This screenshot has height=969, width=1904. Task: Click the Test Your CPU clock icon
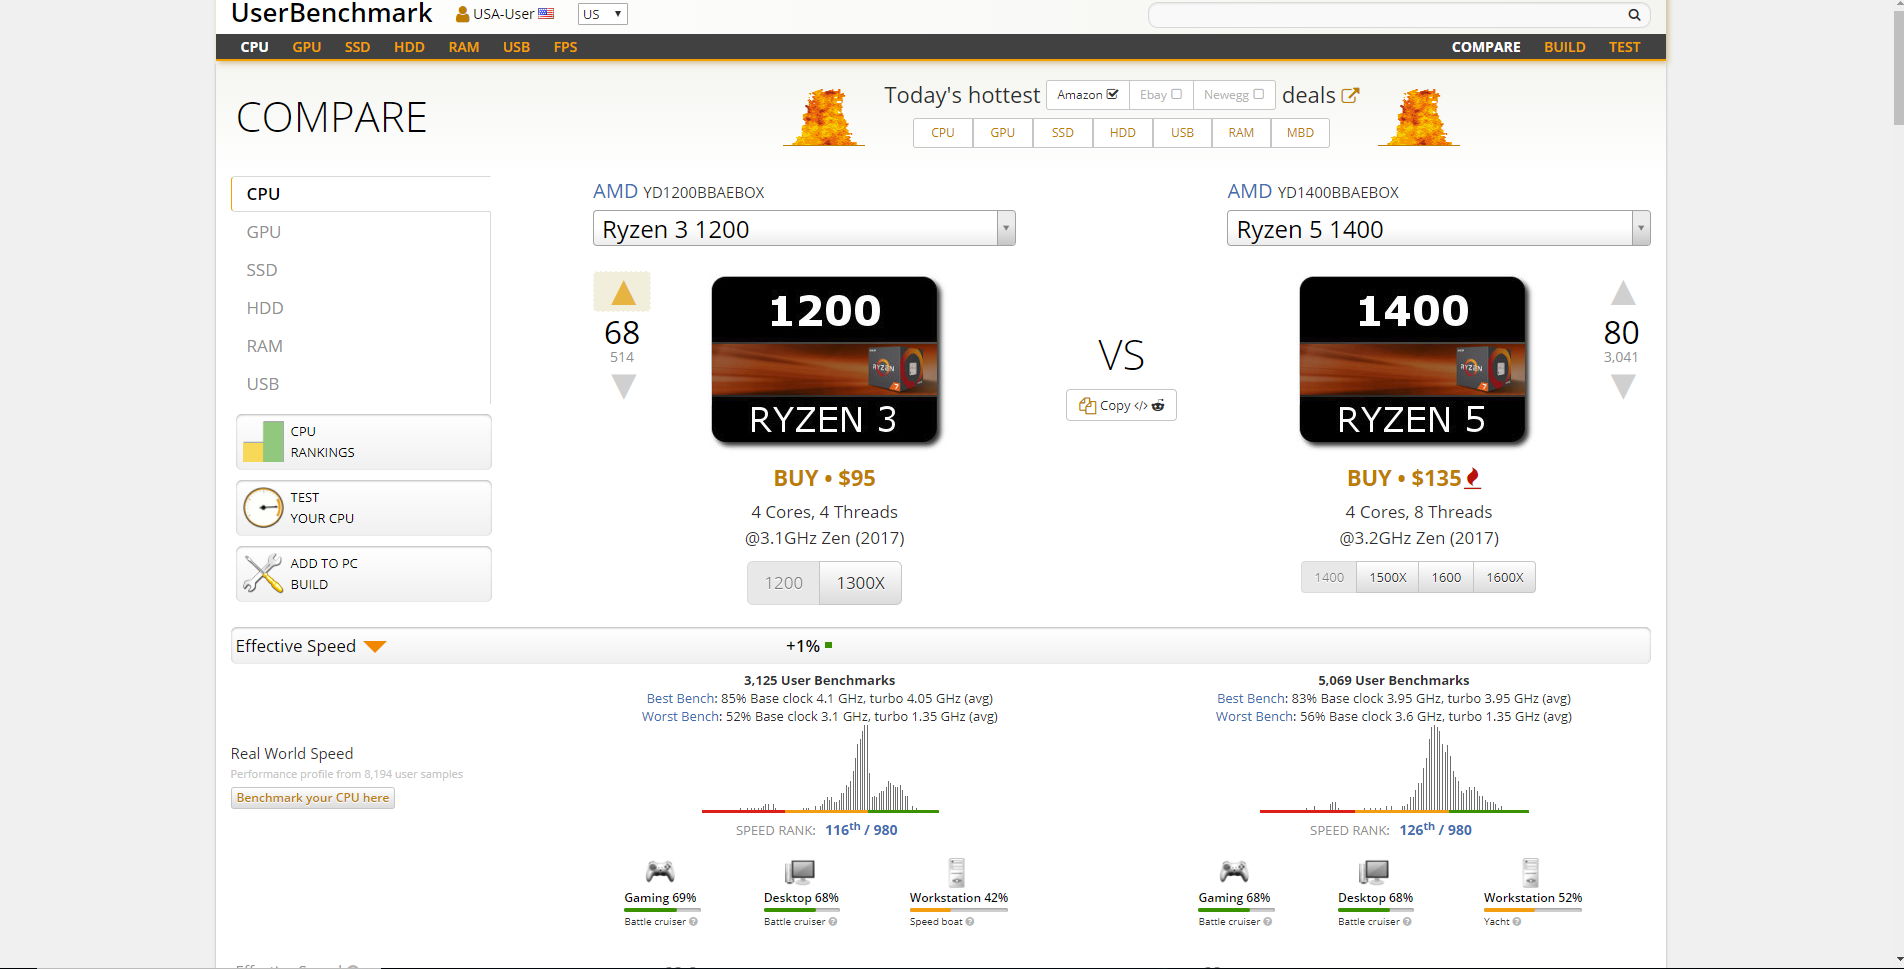(263, 508)
